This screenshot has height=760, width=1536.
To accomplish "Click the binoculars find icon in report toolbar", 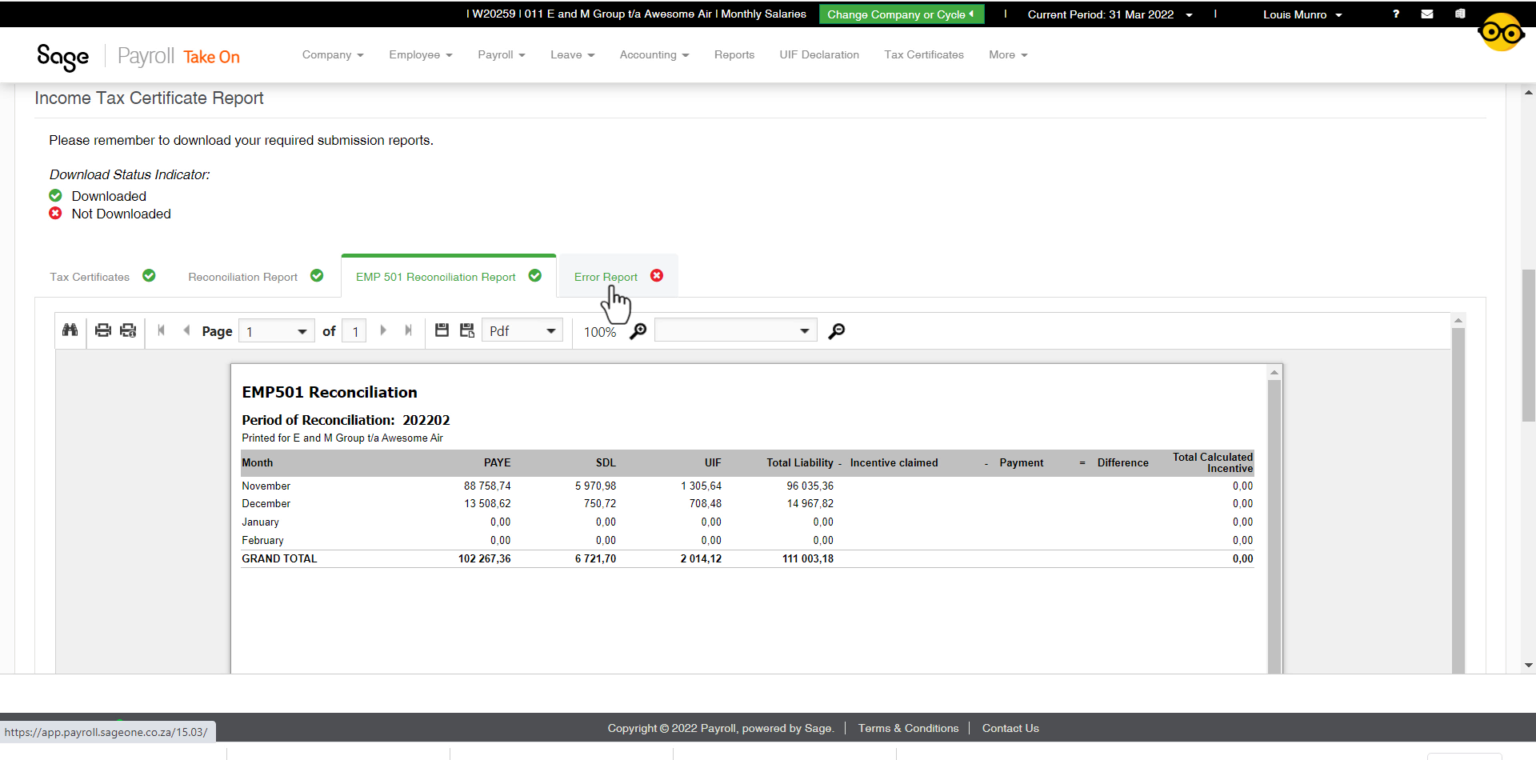I will [70, 331].
